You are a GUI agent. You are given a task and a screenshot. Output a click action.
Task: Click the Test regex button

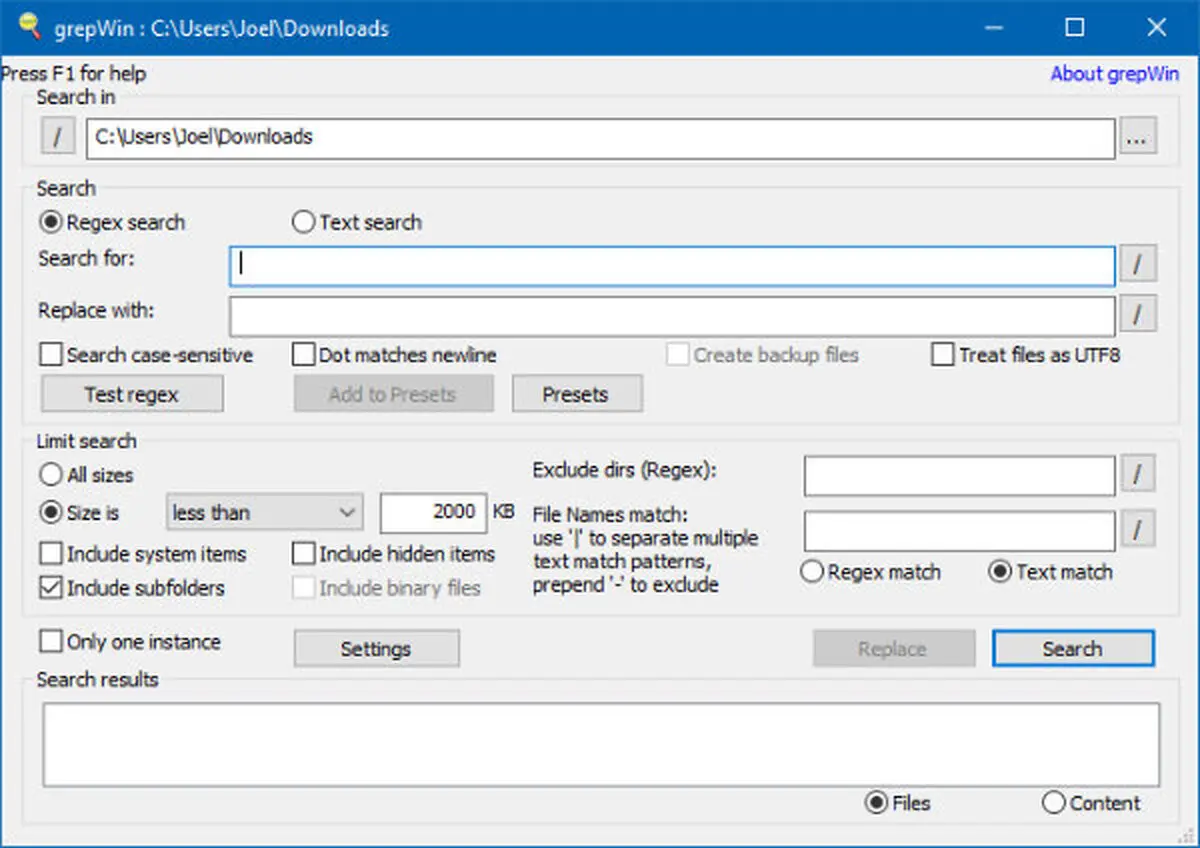click(x=132, y=394)
